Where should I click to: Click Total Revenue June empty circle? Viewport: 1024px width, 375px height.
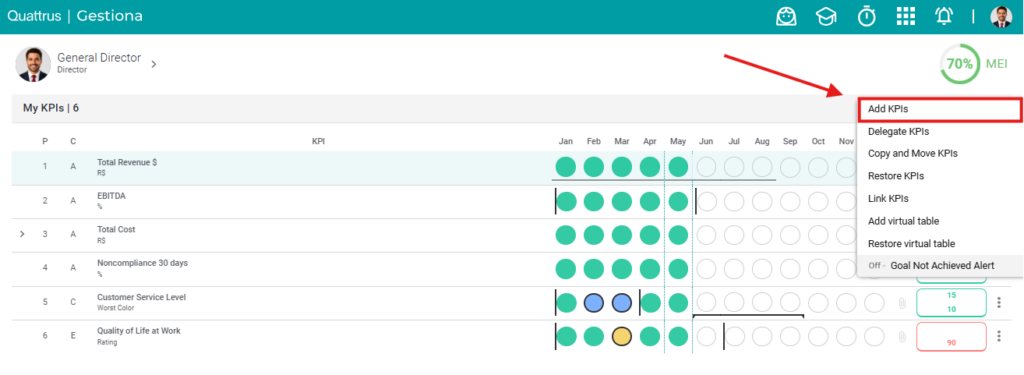[x=706, y=167]
